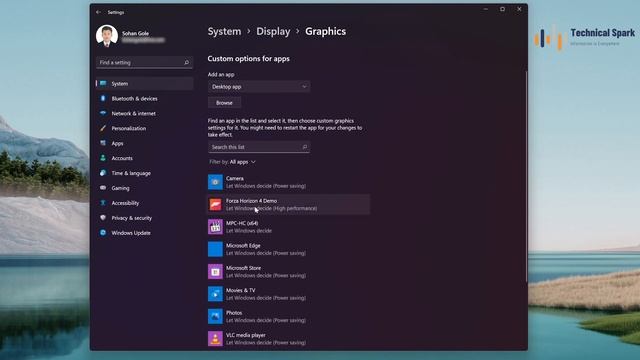Open the Accounts sidebar icon
640x360 pixels.
pos(103,158)
